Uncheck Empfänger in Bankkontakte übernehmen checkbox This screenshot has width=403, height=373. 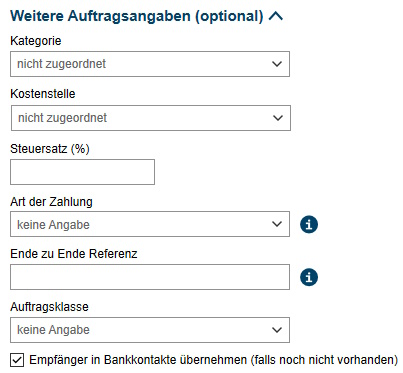pyautogui.click(x=17, y=360)
